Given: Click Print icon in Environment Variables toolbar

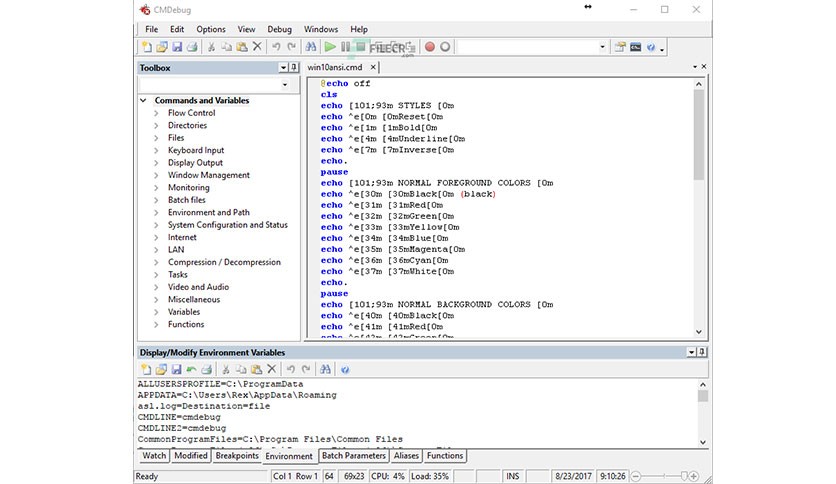Looking at the screenshot, I should (207, 369).
